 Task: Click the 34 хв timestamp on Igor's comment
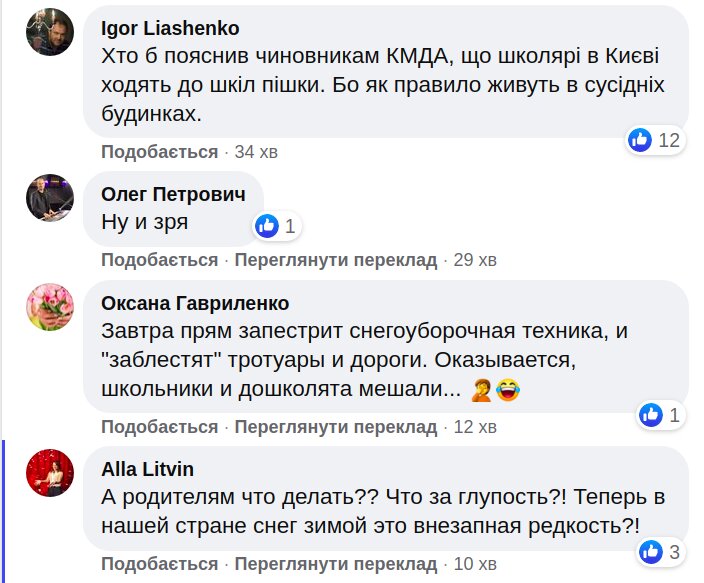(x=255, y=152)
